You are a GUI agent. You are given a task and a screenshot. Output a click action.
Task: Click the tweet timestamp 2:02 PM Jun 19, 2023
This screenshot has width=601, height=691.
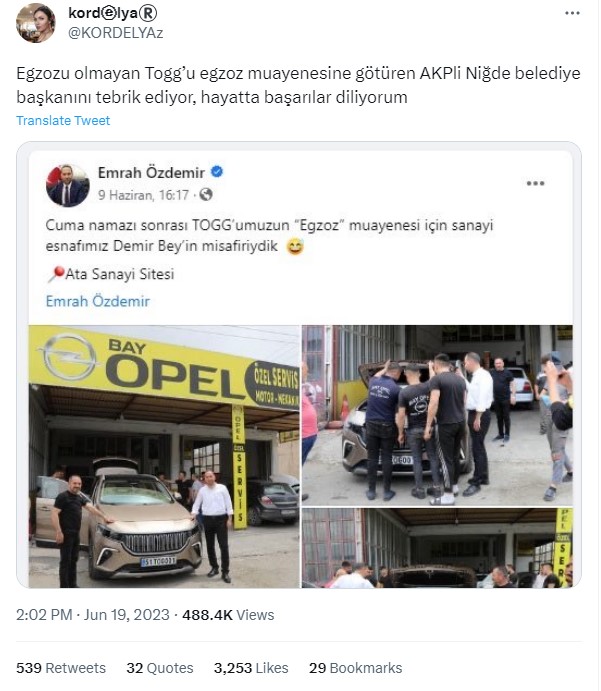pos(93,615)
